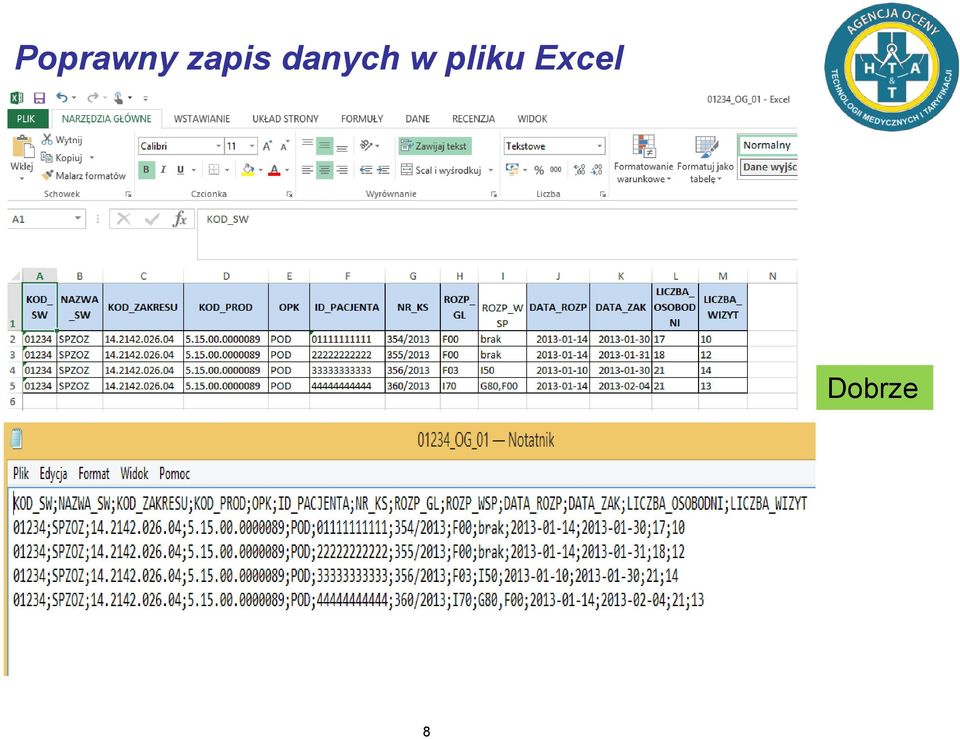Image resolution: width=960 pixels, height=739 pixels.
Task: Apply percent style format
Action: click(x=539, y=170)
